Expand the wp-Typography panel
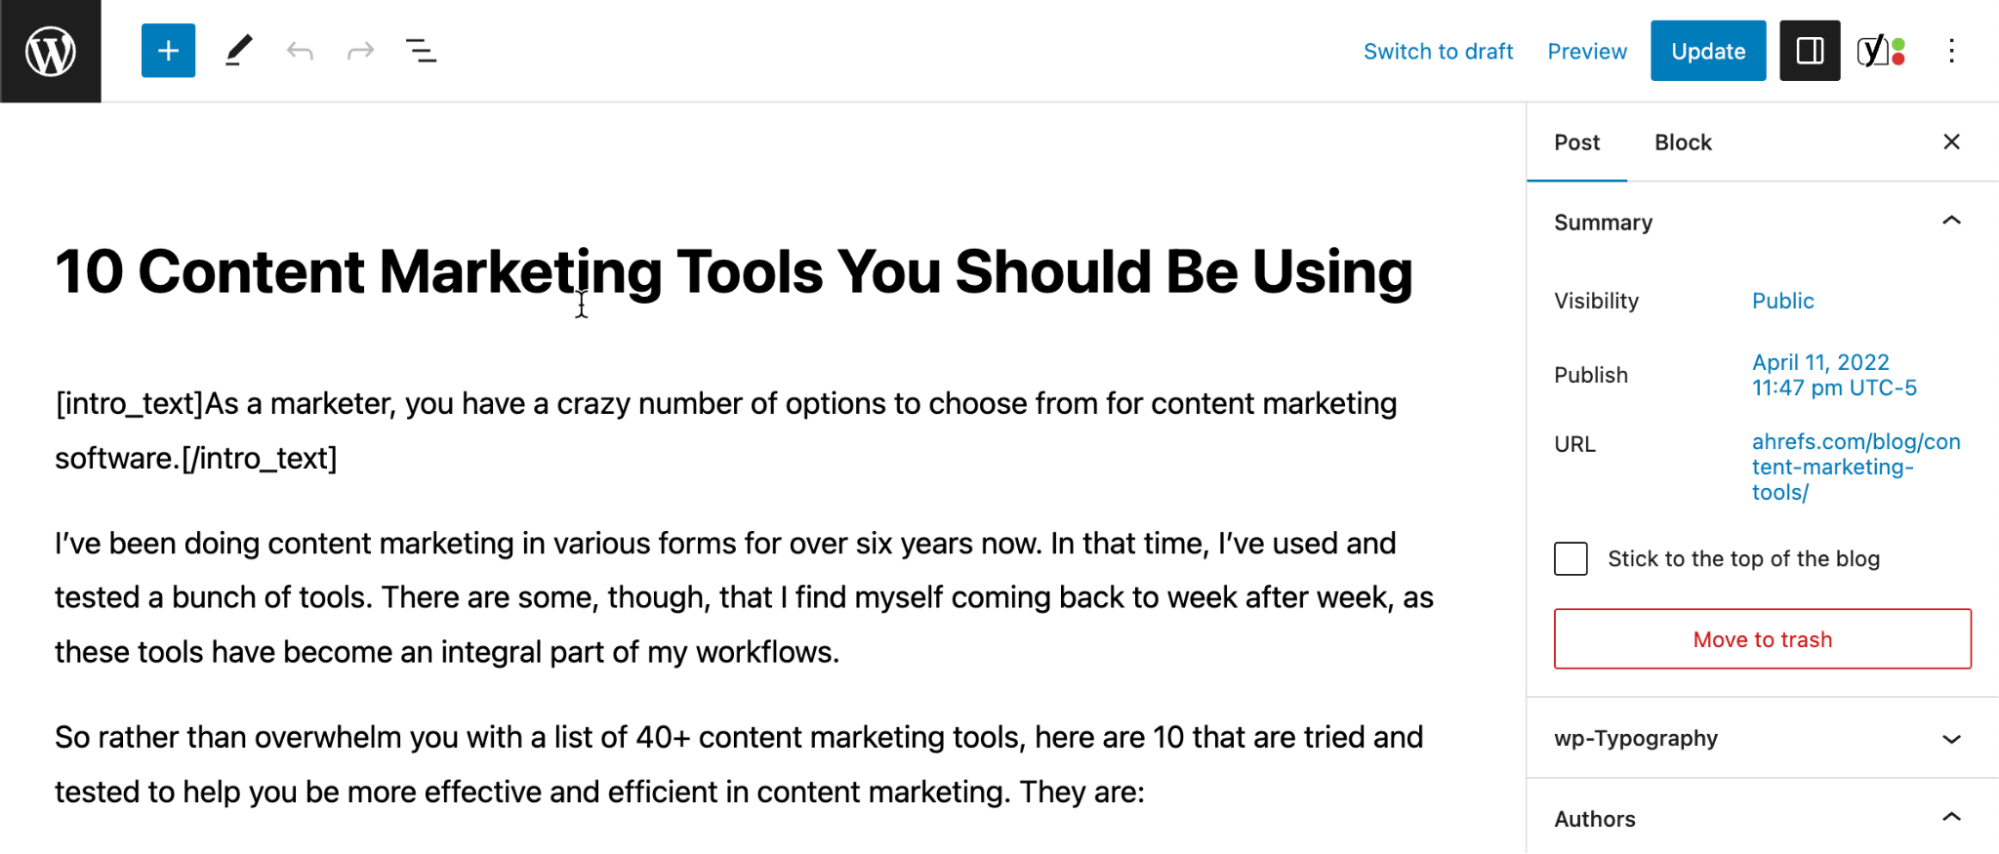 [x=1951, y=739]
